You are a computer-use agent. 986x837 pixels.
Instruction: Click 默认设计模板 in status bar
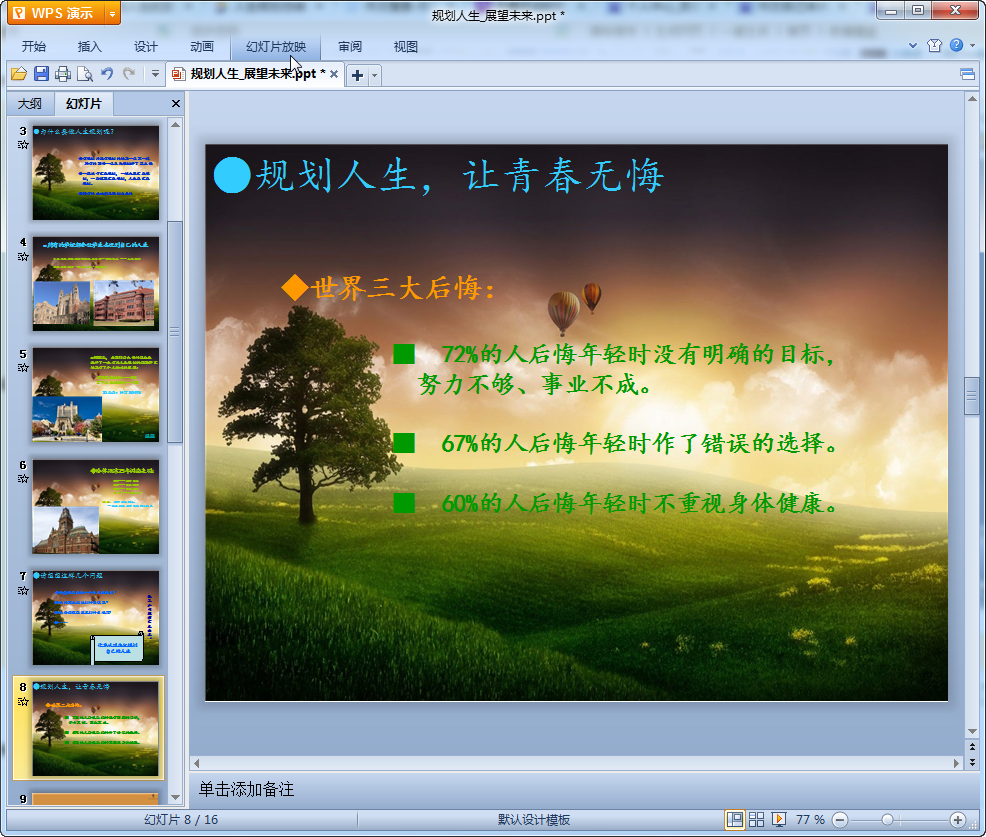coord(534,819)
